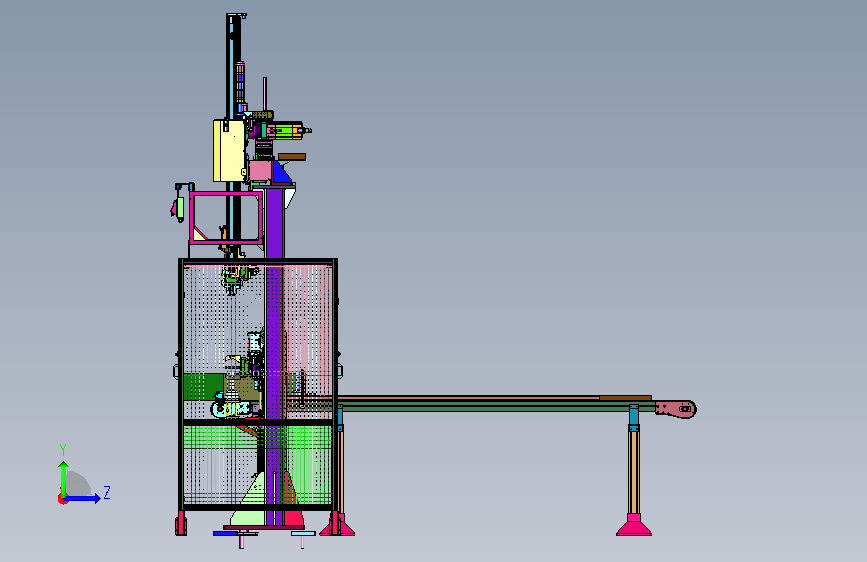Select the brown plate beside the pink block
The width and height of the screenshot is (867, 562).
(291, 157)
